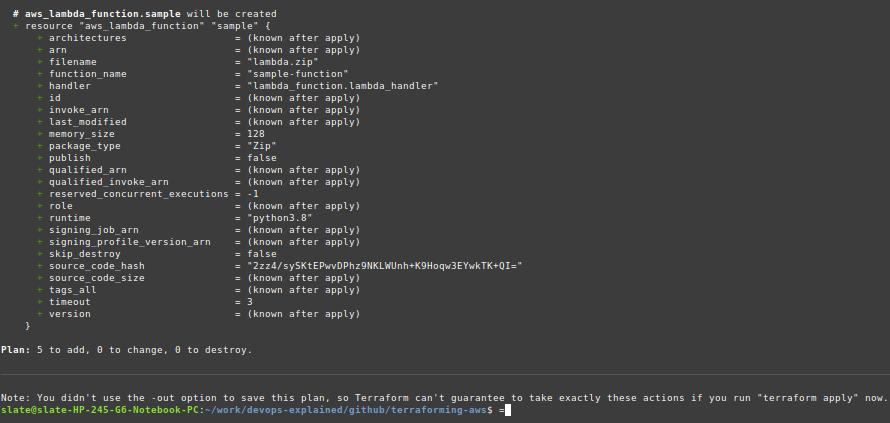Viewport: 890px width, 423px height.
Task: Click the "Plan:" summary label
Action: [16, 350]
